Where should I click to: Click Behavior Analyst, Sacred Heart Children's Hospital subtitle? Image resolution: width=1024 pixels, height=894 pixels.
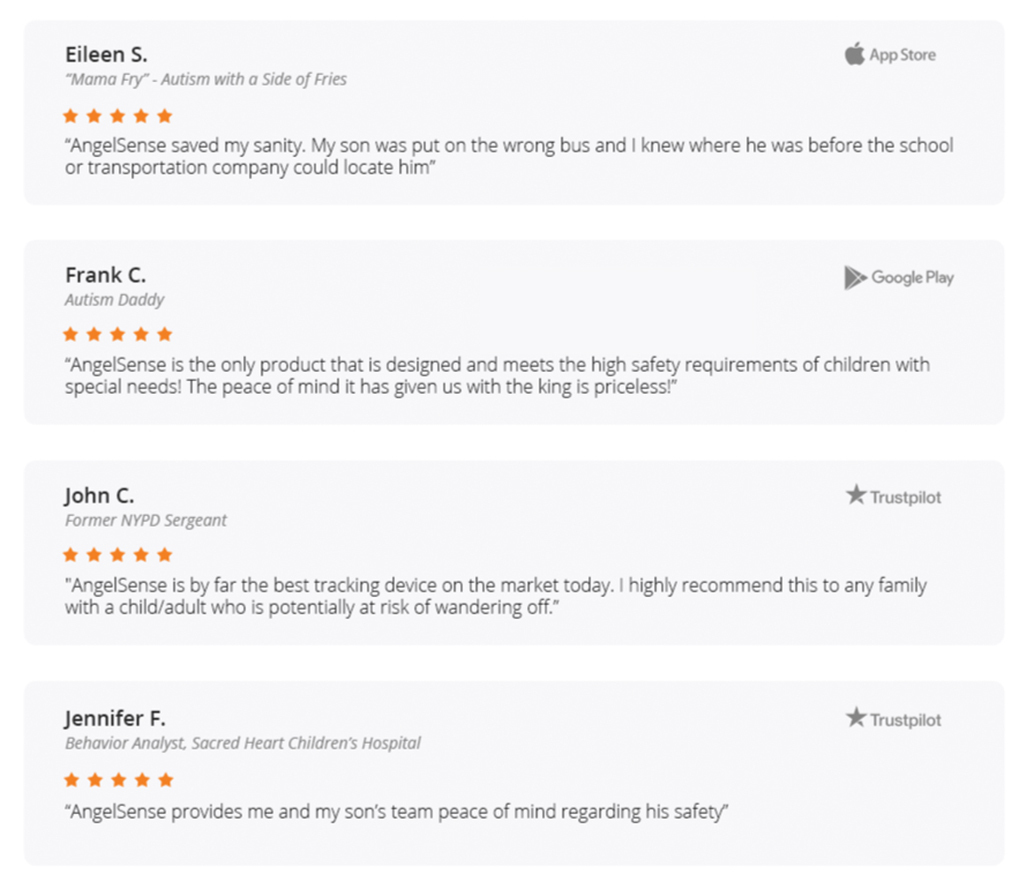click(243, 743)
